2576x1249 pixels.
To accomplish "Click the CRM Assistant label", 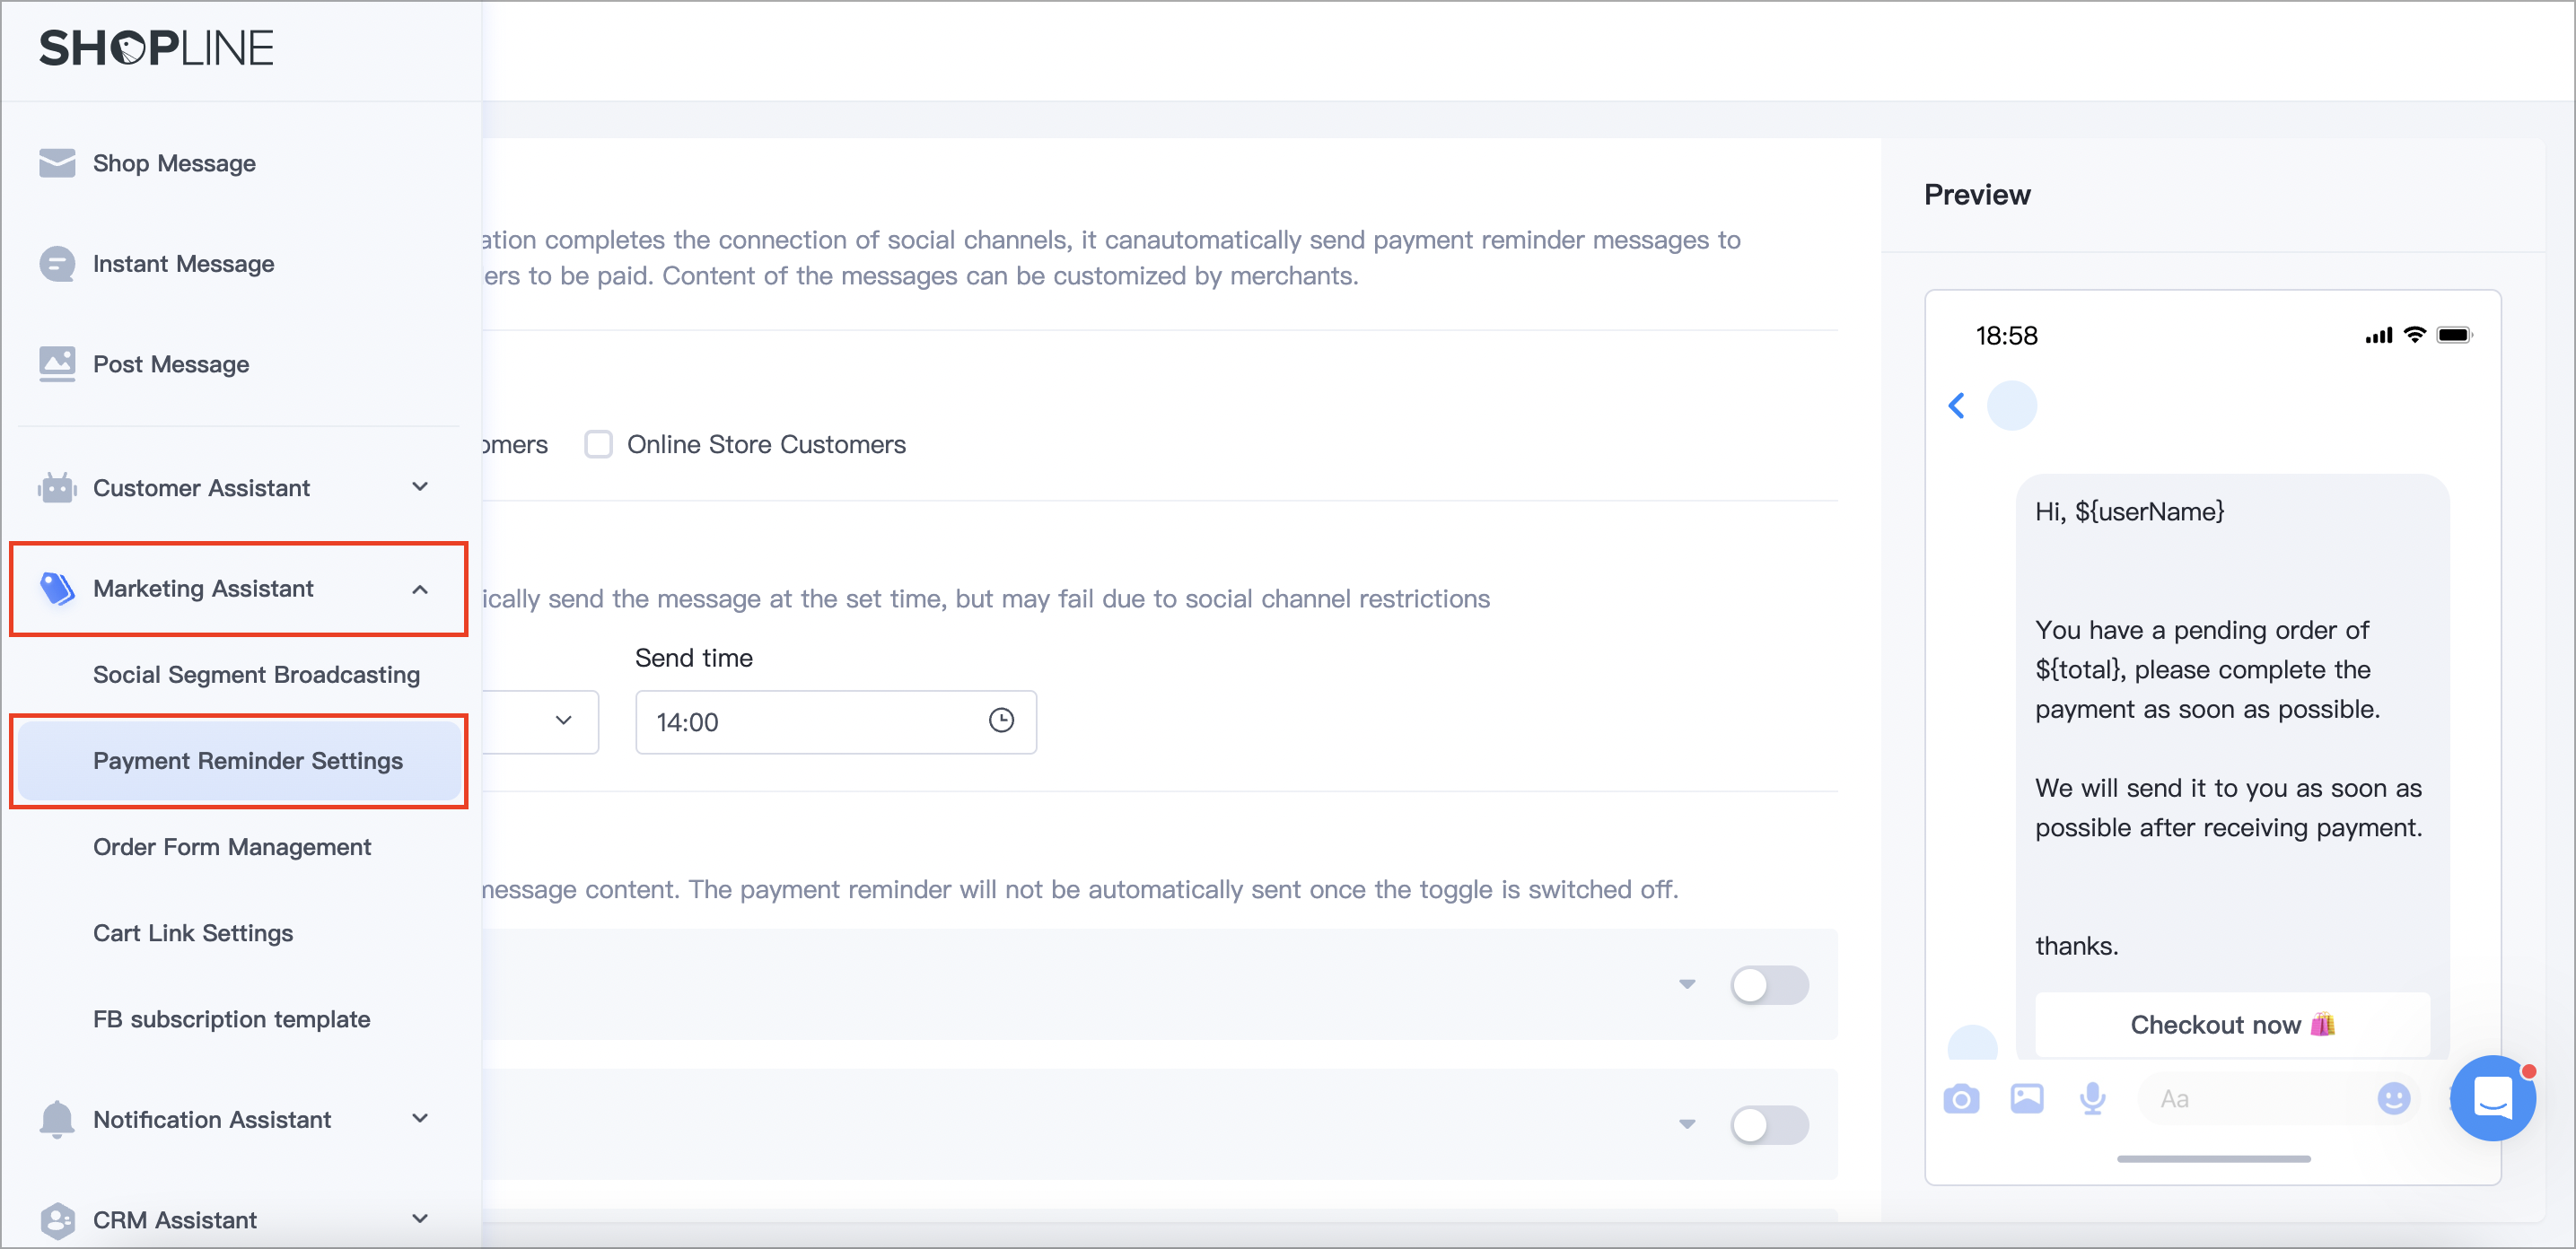I will [x=175, y=1220].
